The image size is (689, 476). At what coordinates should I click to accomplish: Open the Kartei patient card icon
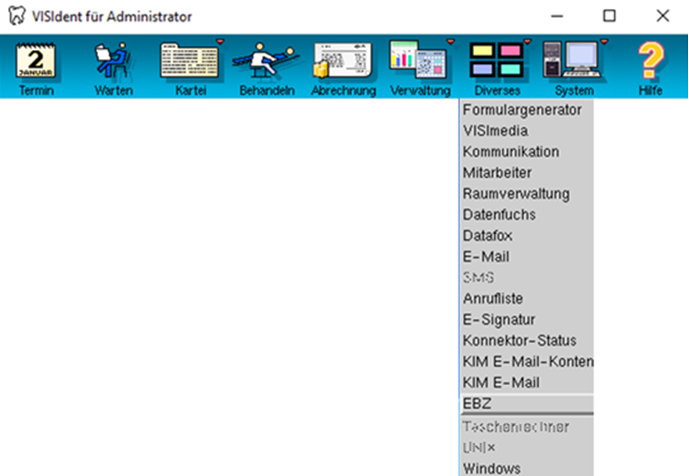(189, 60)
